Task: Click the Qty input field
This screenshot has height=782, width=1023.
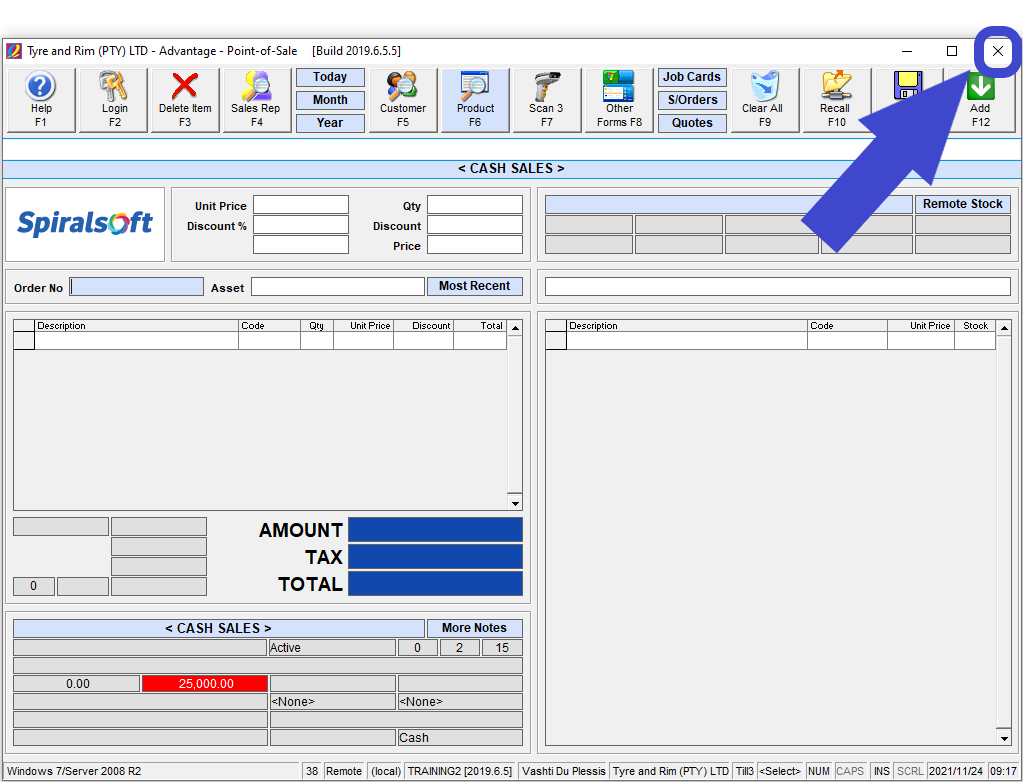Action: [475, 205]
